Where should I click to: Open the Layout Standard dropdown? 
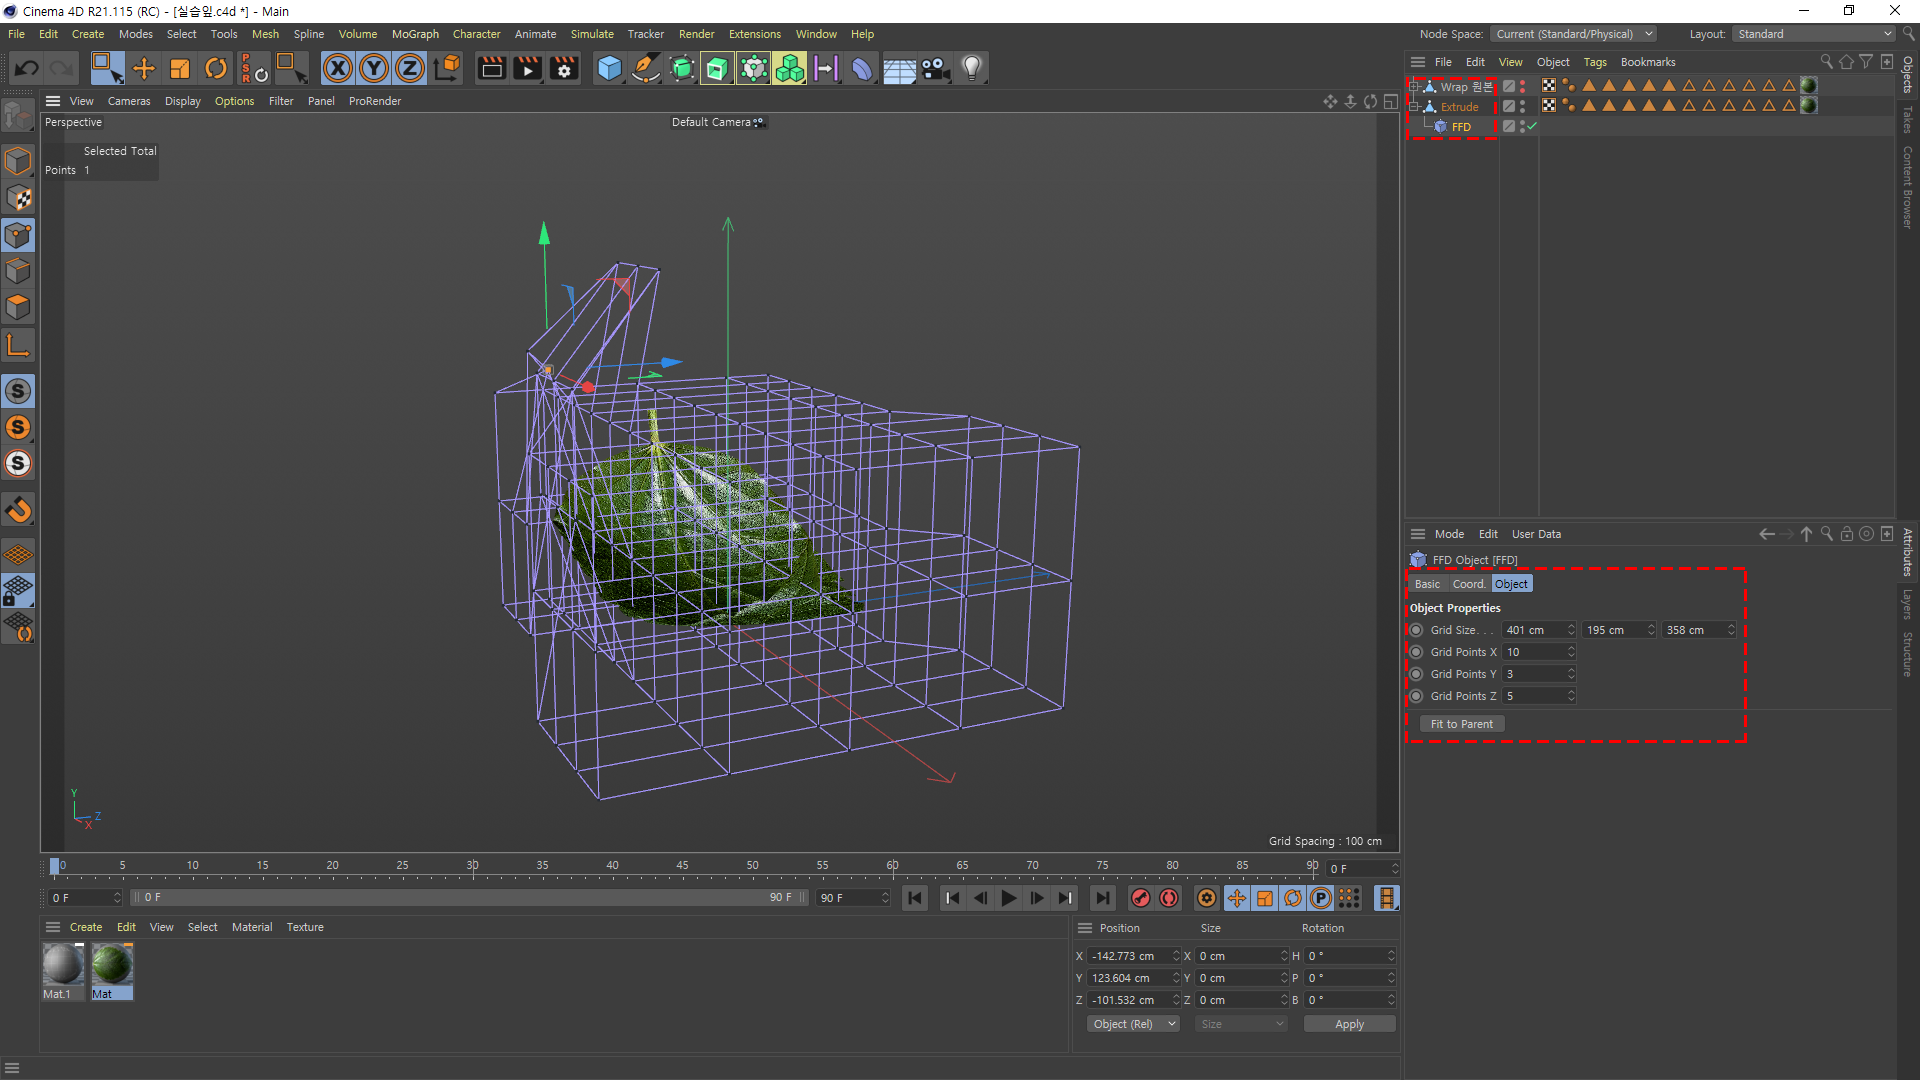(x=1814, y=34)
